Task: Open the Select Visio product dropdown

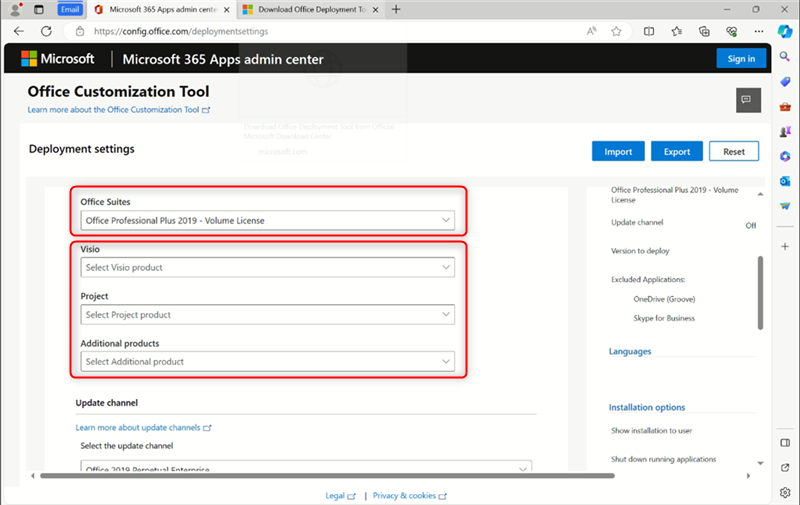Action: [267, 267]
